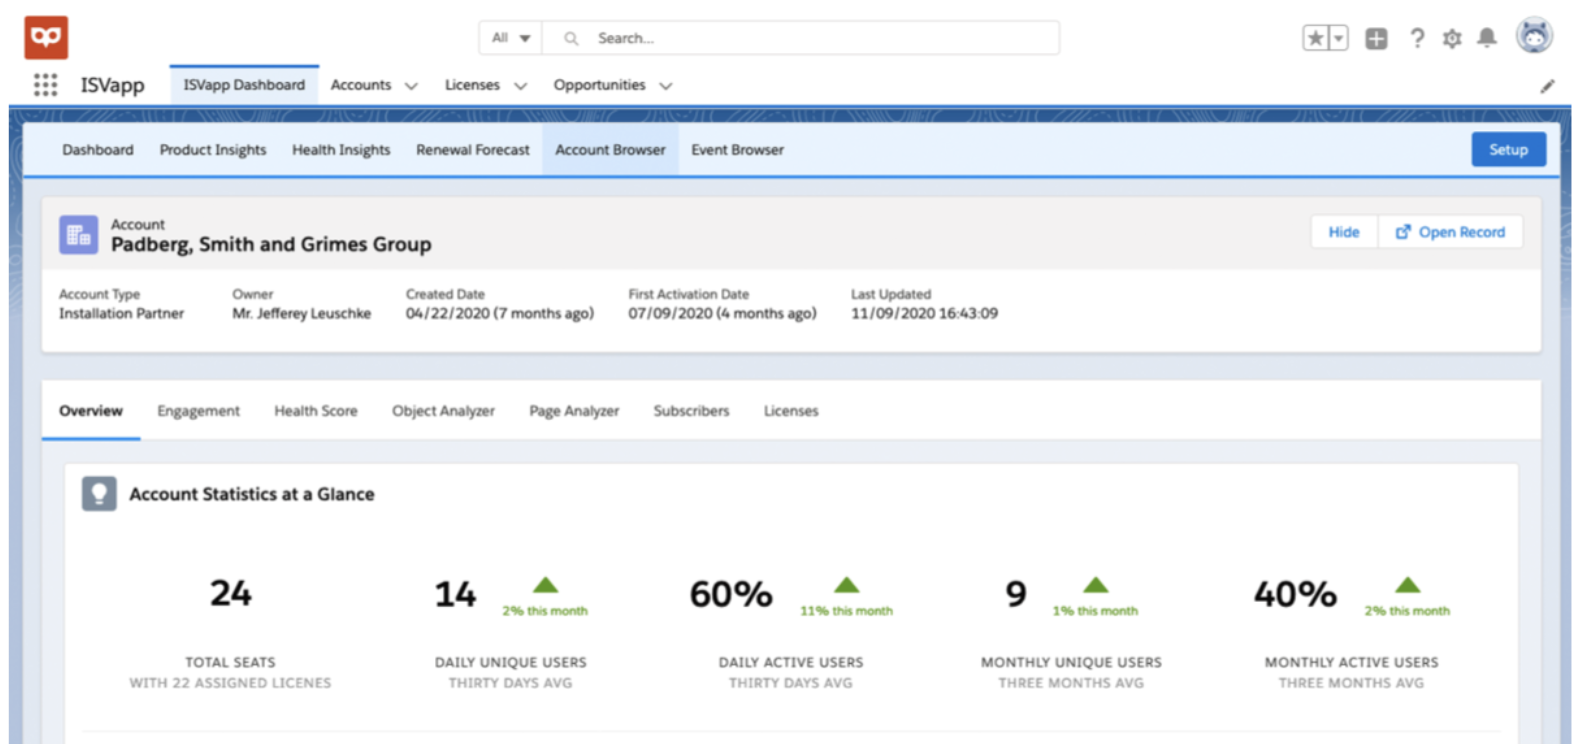Open the Favorites star icon
The width and height of the screenshot is (1590, 744).
[1315, 38]
